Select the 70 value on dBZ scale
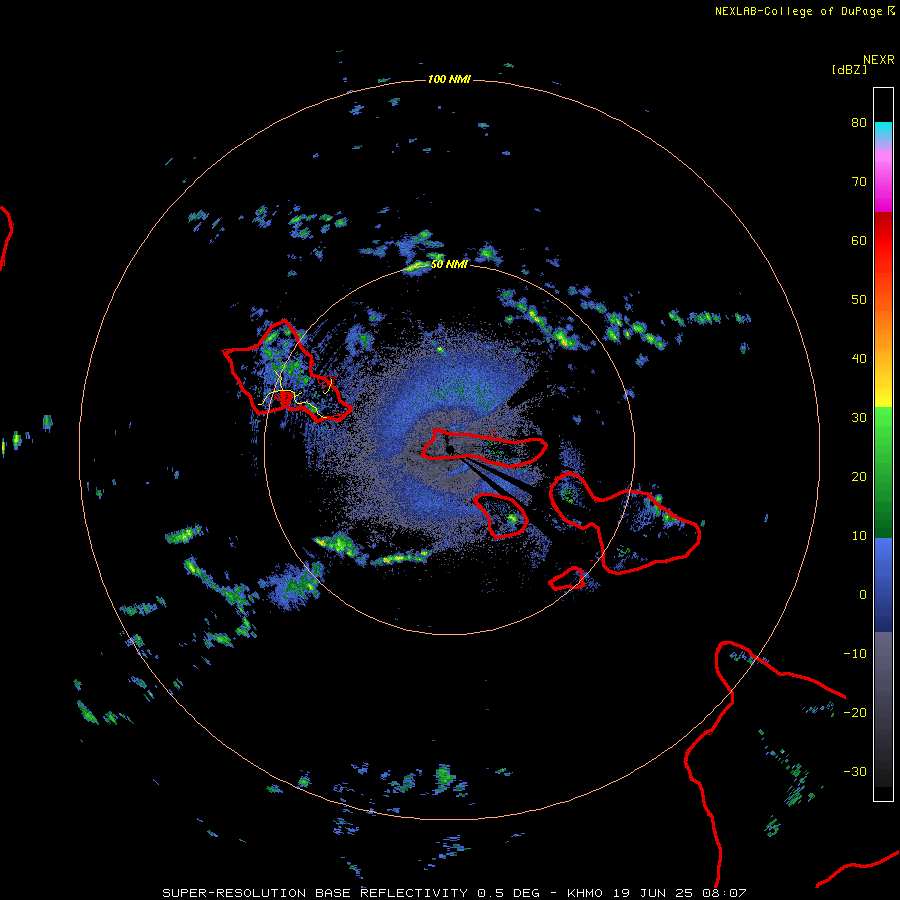 859,181
